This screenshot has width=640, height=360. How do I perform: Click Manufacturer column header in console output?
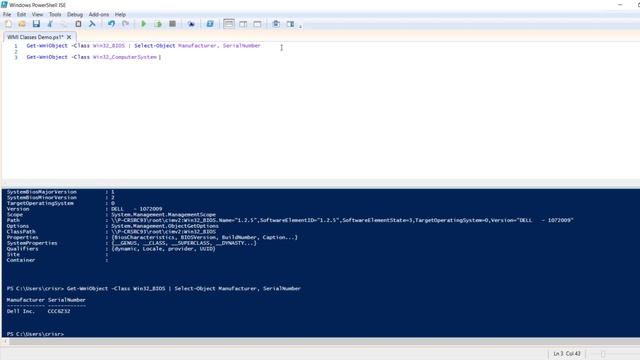coord(25,300)
